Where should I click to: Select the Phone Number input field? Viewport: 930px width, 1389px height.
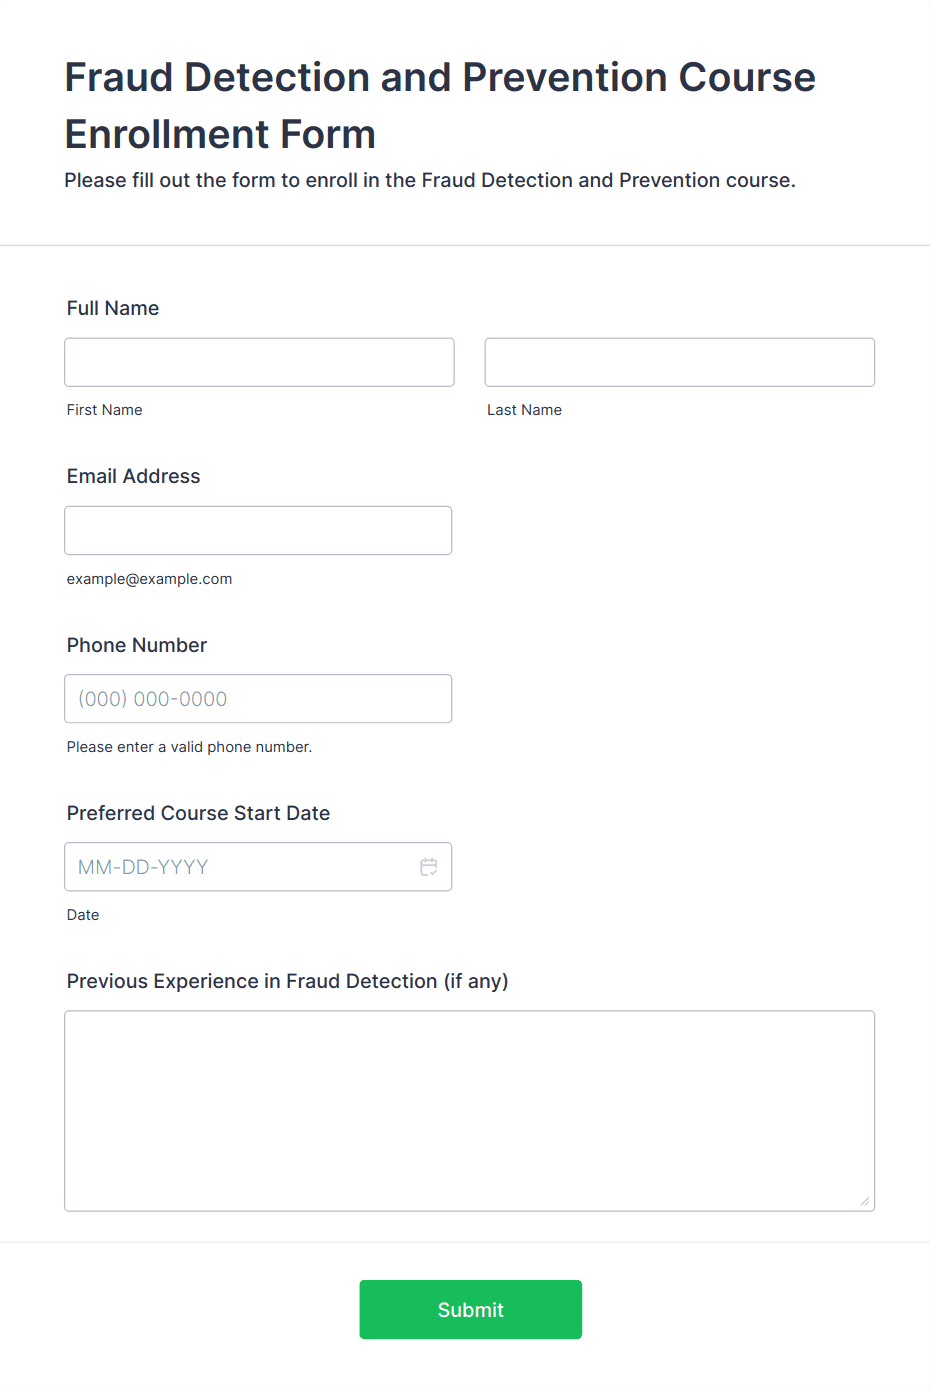point(258,699)
